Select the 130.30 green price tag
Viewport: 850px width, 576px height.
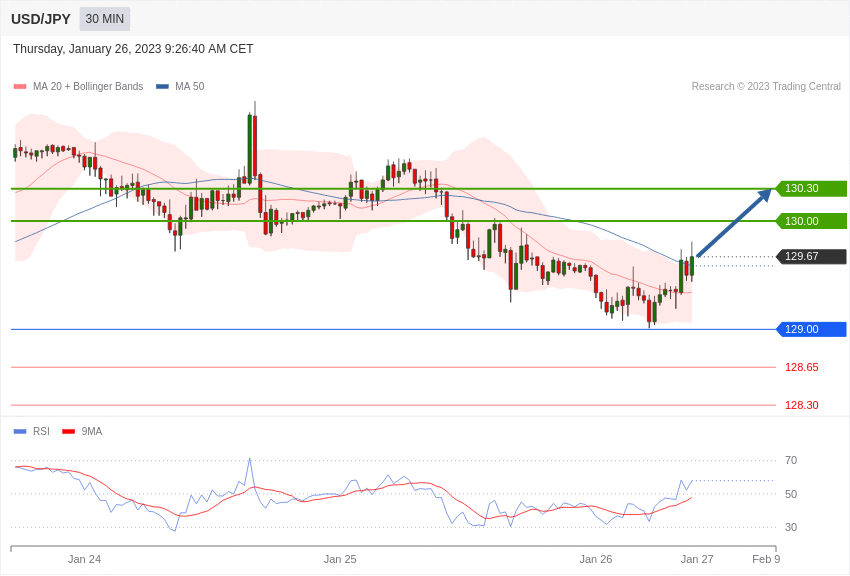811,188
